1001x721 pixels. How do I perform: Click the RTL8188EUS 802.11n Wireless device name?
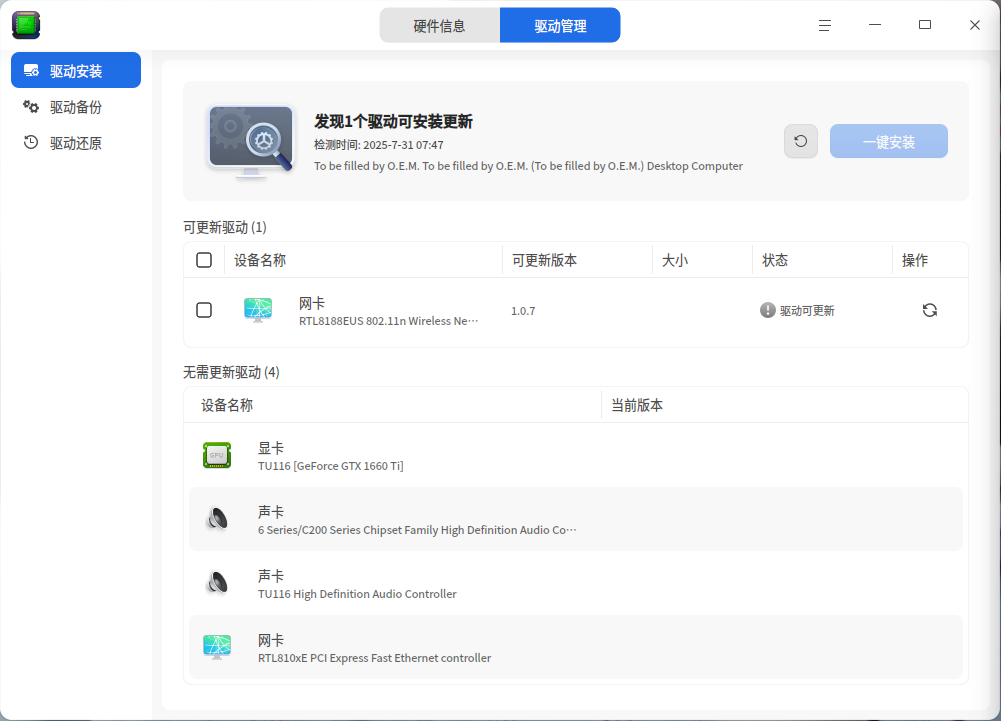(388, 321)
